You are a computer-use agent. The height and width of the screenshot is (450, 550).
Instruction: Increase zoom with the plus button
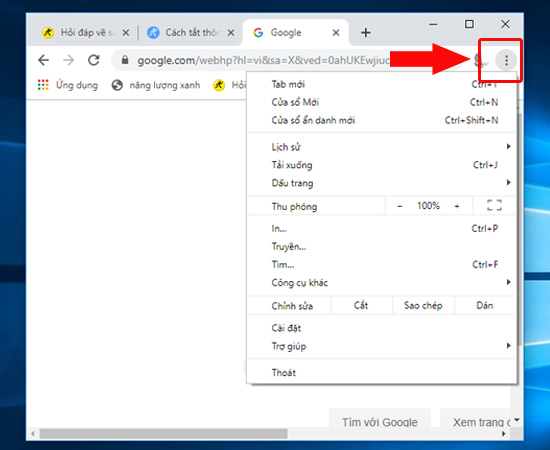(x=457, y=206)
